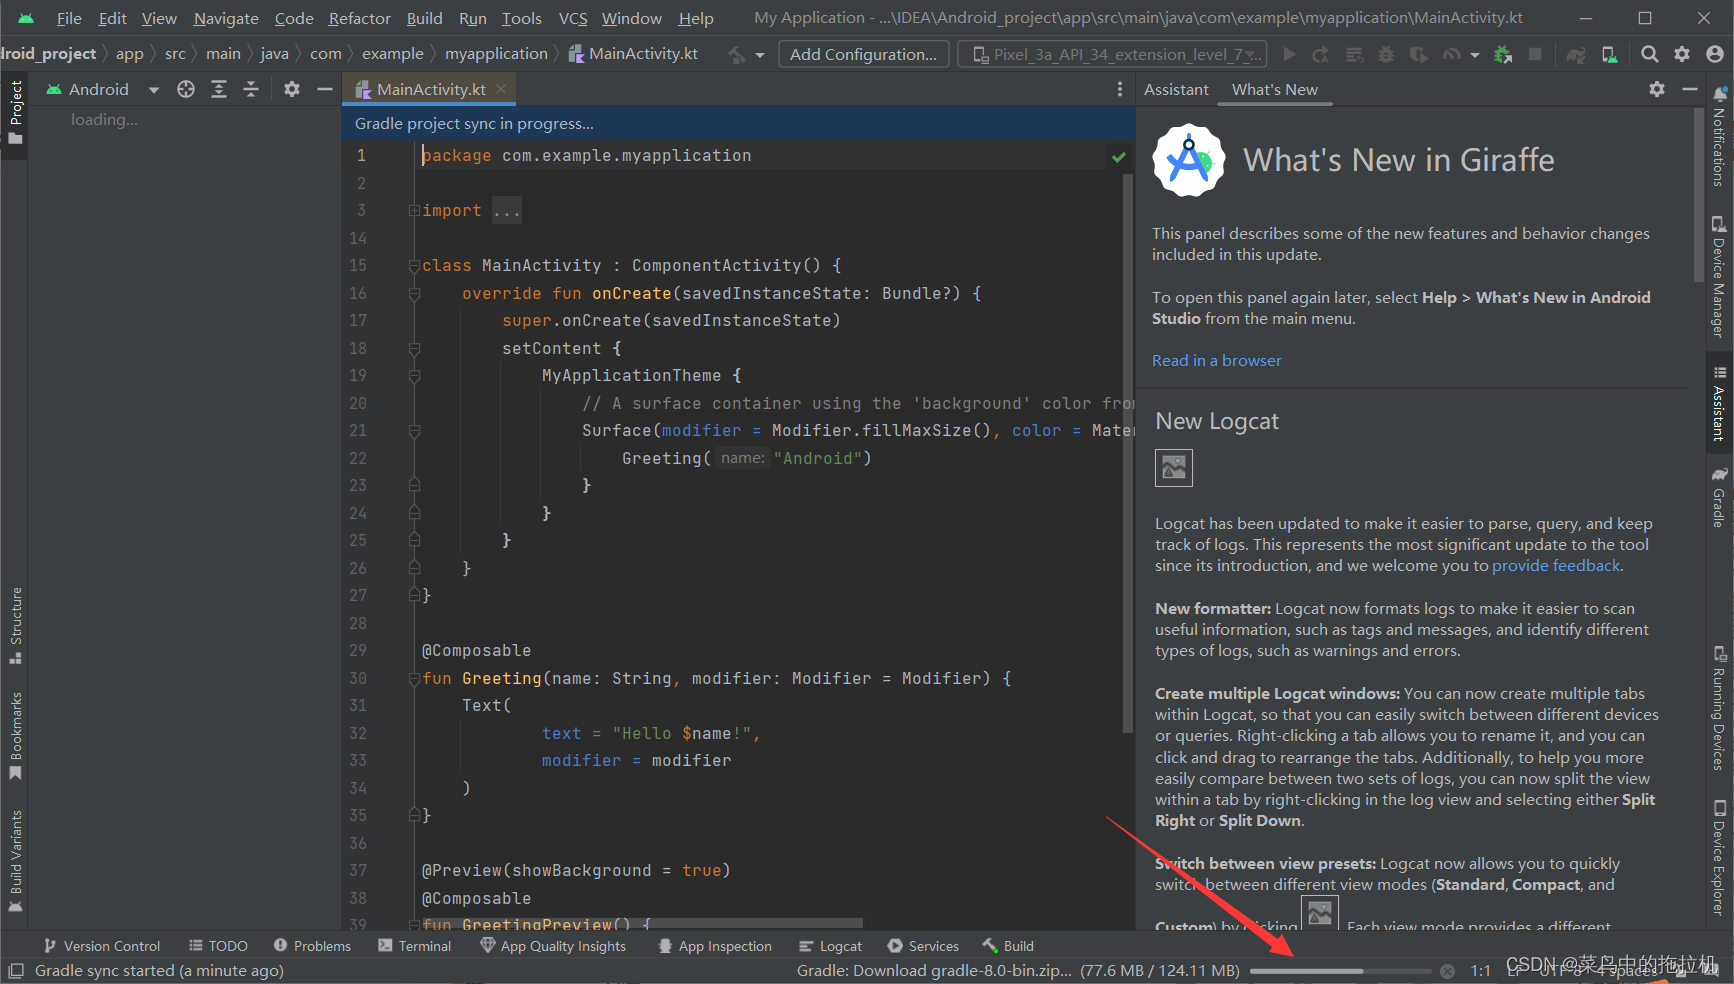This screenshot has width=1734, height=984.
Task: Click the New Logcat image thumbnail
Action: point(1174,467)
